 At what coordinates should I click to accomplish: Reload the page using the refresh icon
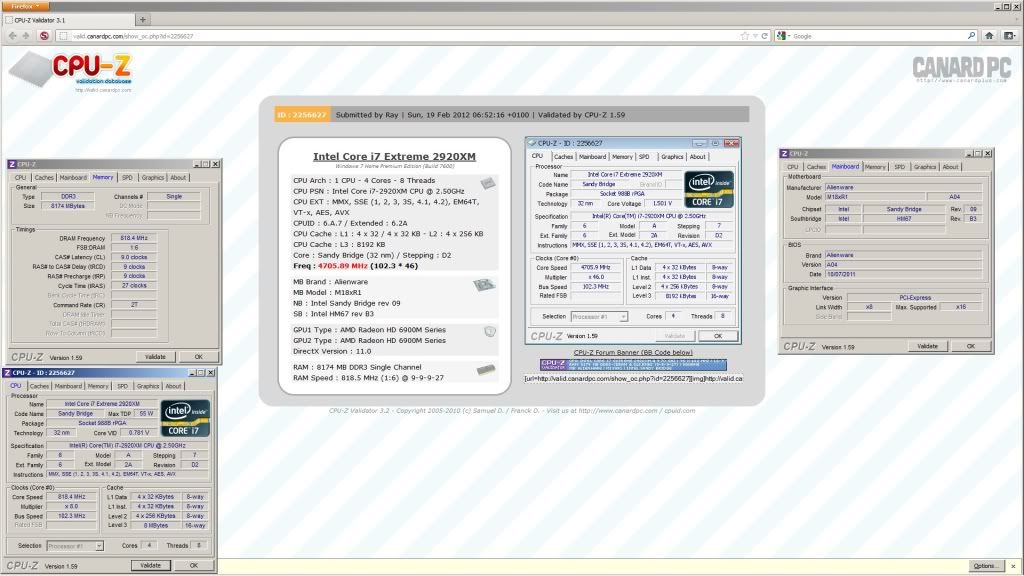764,36
